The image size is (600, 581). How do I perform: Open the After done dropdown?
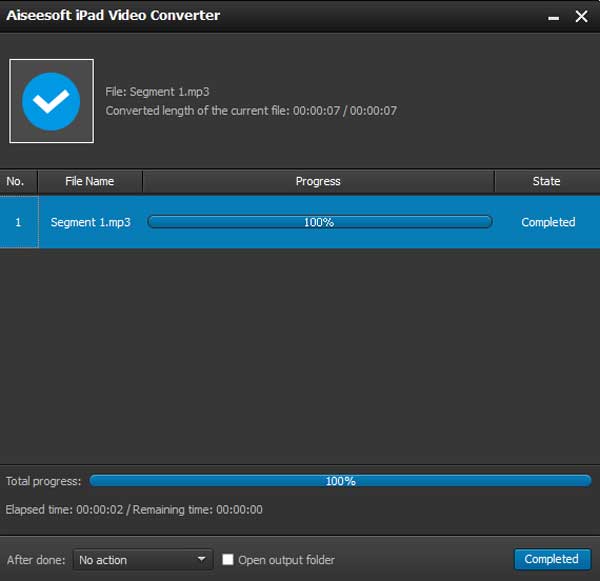(x=142, y=560)
